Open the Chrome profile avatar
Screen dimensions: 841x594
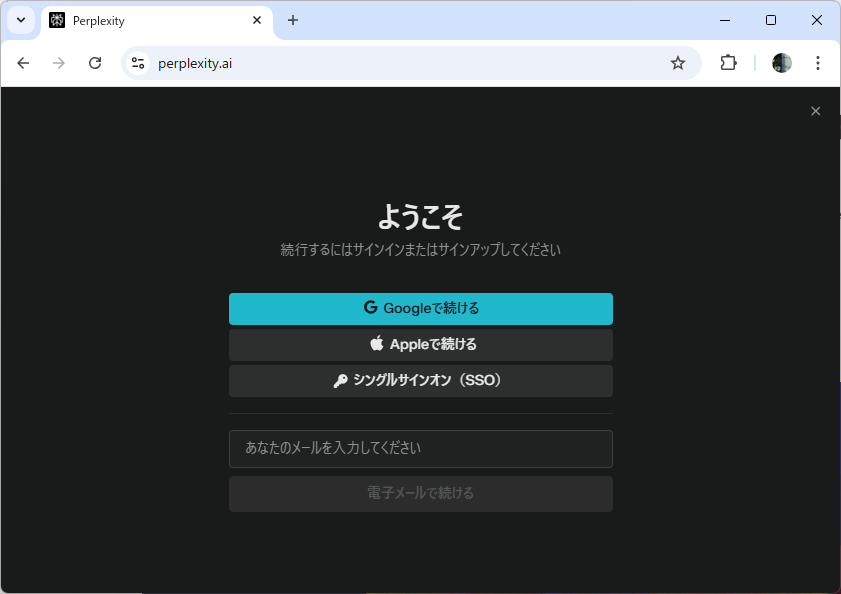pos(781,63)
